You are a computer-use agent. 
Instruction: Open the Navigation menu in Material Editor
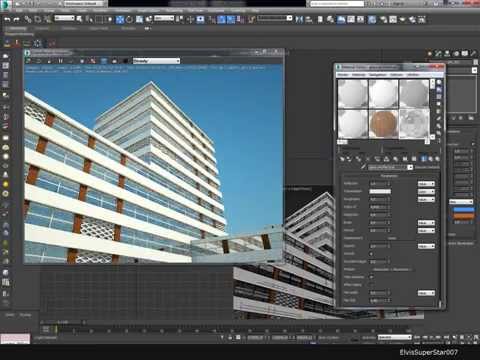coord(378,75)
